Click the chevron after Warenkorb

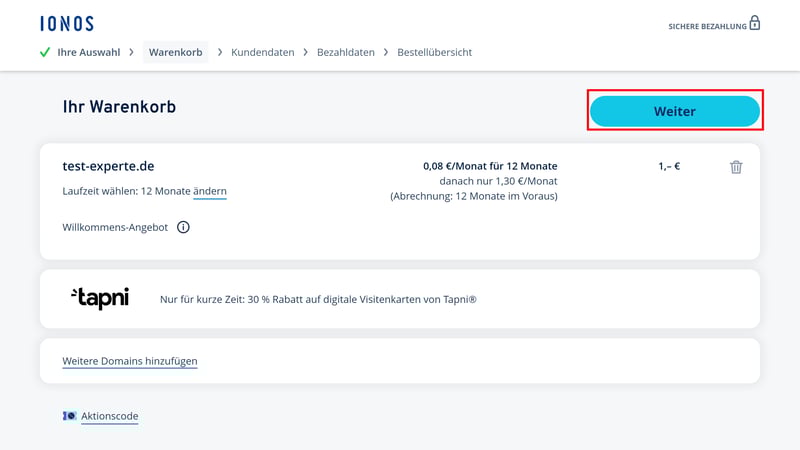(x=220, y=52)
